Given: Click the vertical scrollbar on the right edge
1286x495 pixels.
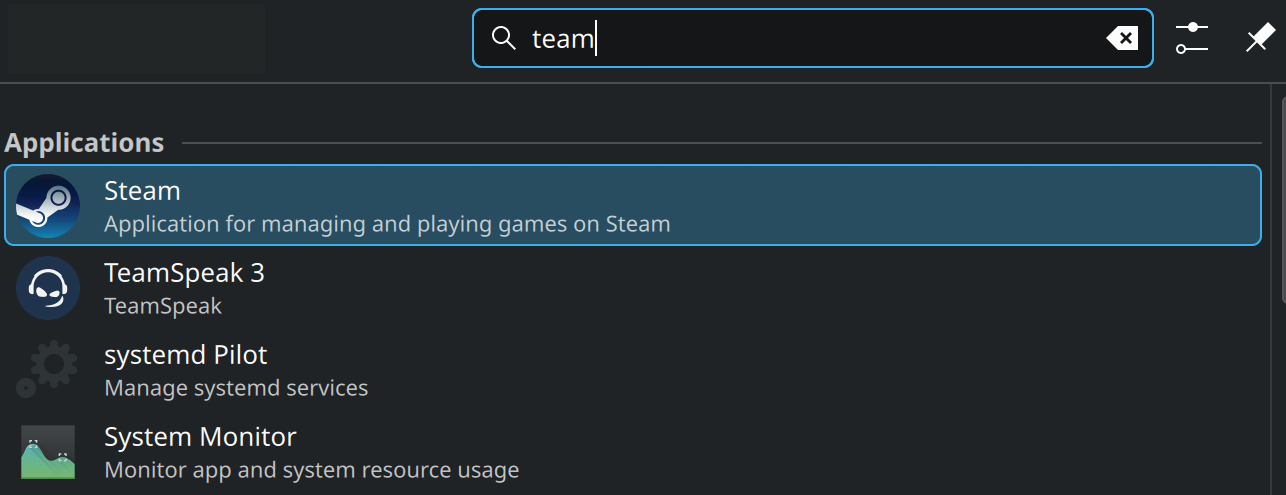Looking at the screenshot, I should coord(1281,200).
